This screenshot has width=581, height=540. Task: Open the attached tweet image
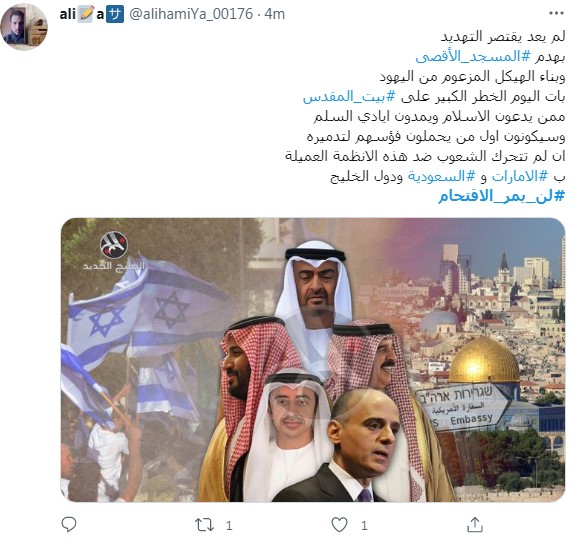pos(313,360)
